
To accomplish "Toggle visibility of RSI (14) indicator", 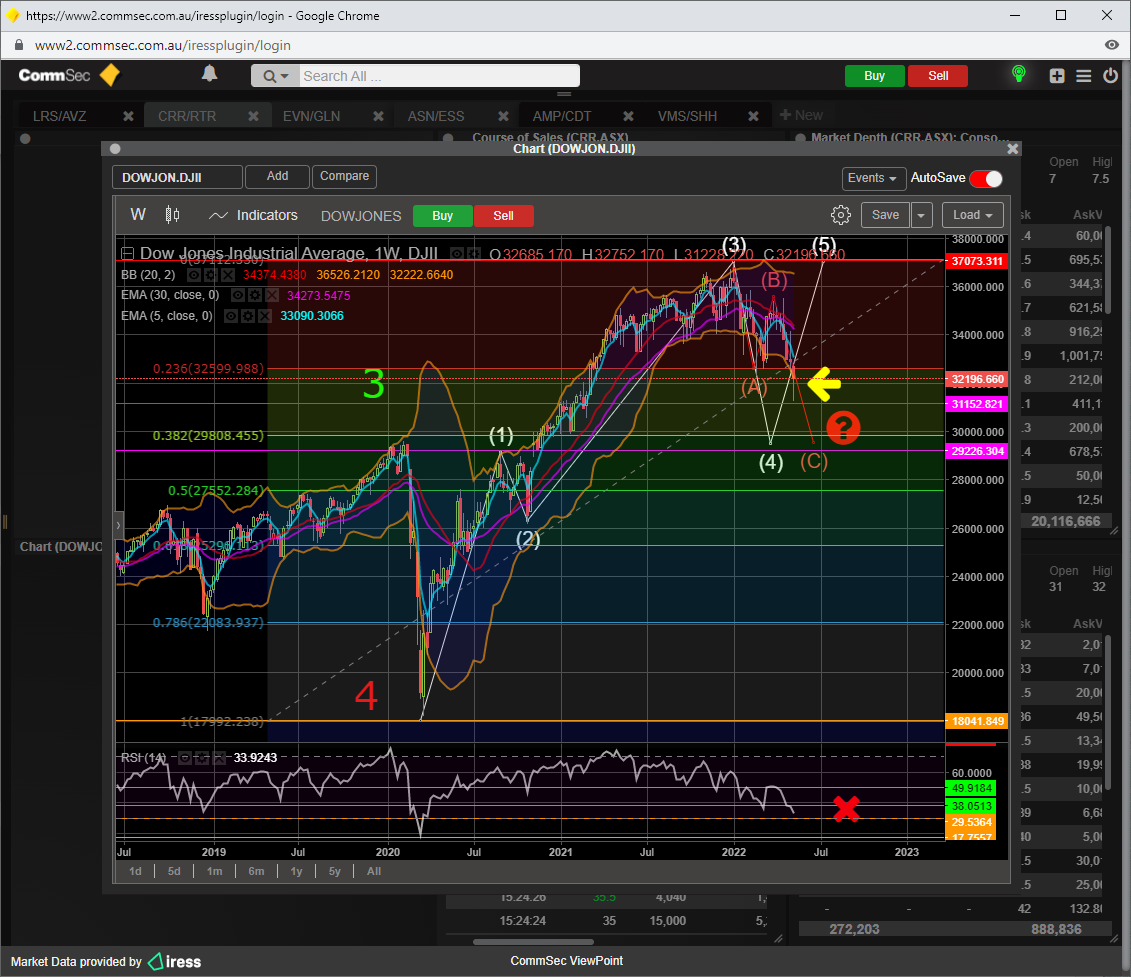I will tap(185, 758).
